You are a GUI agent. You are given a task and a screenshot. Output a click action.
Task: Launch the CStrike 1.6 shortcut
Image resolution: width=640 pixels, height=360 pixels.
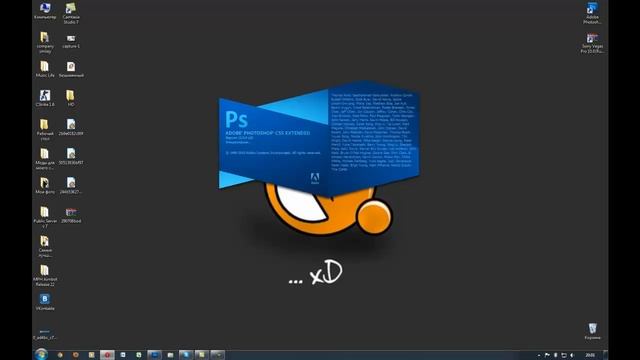pyautogui.click(x=45, y=98)
